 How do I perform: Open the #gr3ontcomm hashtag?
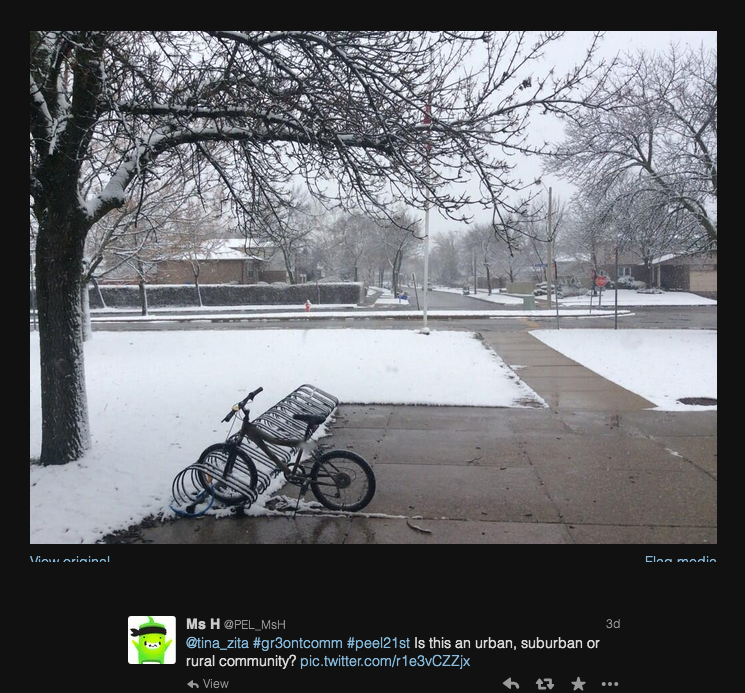click(297, 643)
